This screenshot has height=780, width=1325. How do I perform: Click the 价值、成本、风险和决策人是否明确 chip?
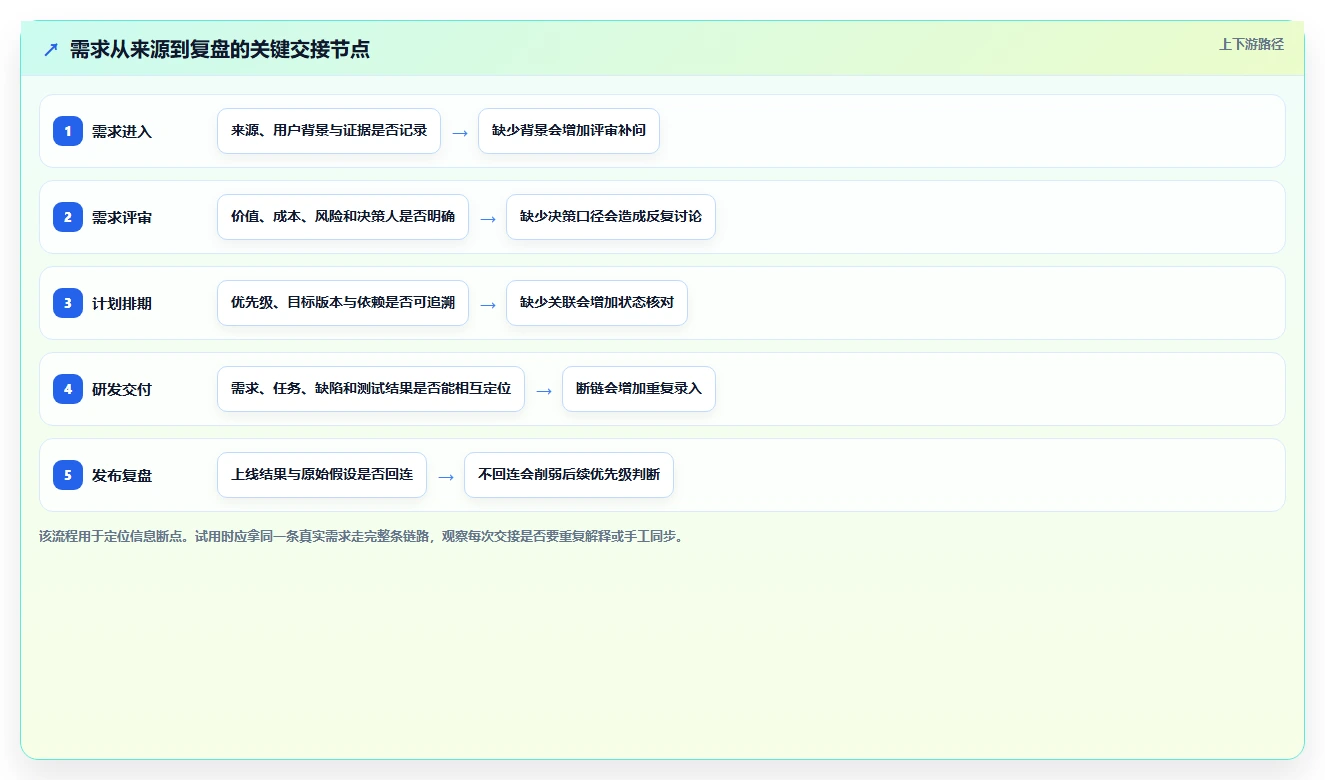[x=343, y=217]
